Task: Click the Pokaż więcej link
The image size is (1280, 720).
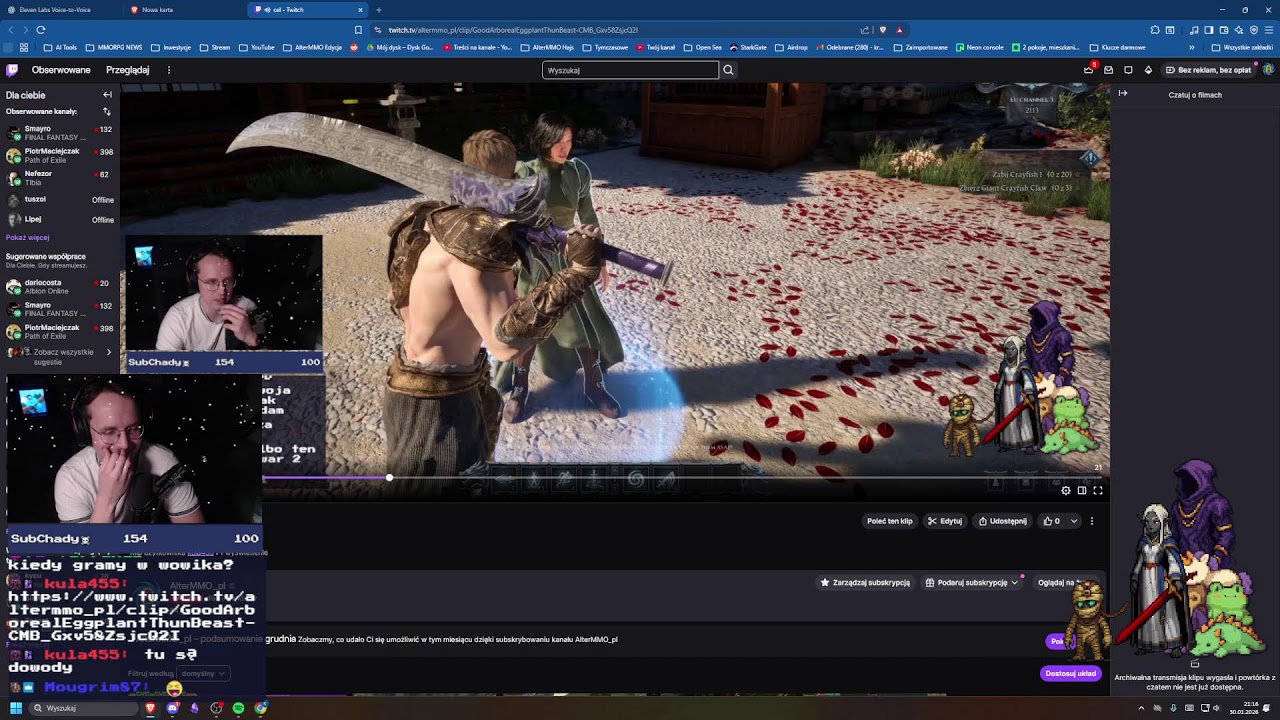Action: (27, 238)
